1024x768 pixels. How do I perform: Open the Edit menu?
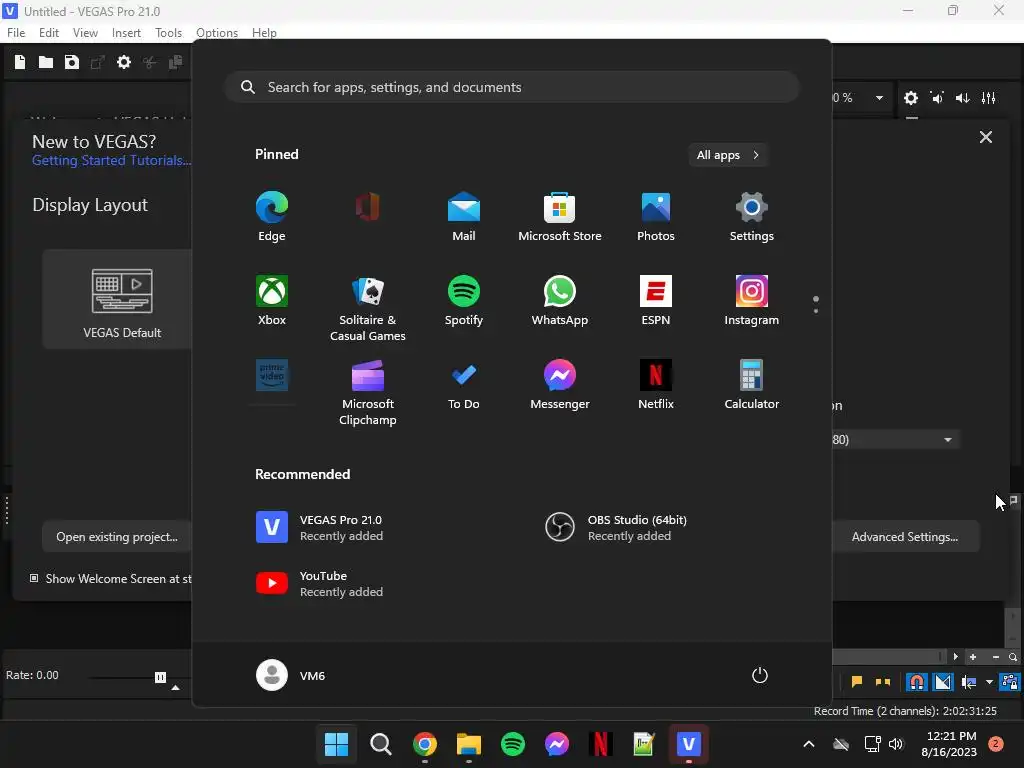(x=49, y=33)
